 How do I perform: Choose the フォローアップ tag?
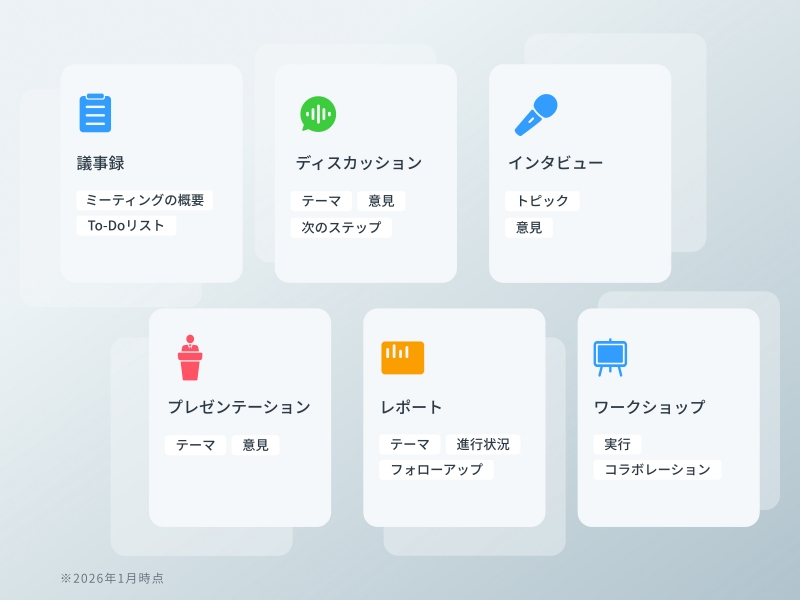pos(436,470)
